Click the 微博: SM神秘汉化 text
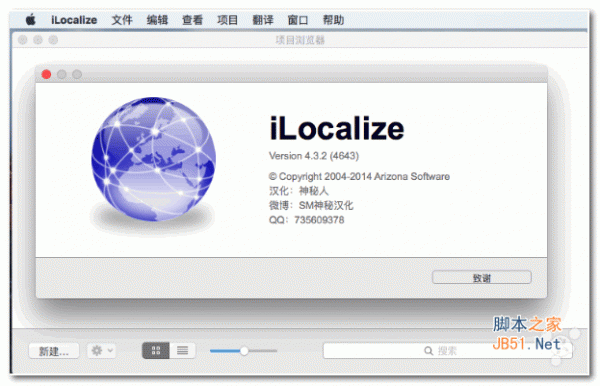The height and width of the screenshot is (386, 600). tap(311, 205)
